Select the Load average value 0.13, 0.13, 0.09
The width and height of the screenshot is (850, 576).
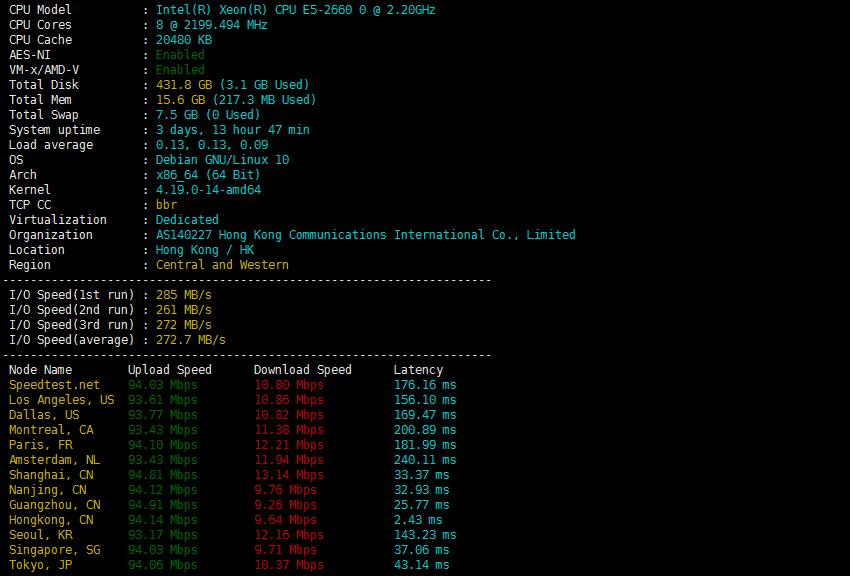click(x=212, y=145)
